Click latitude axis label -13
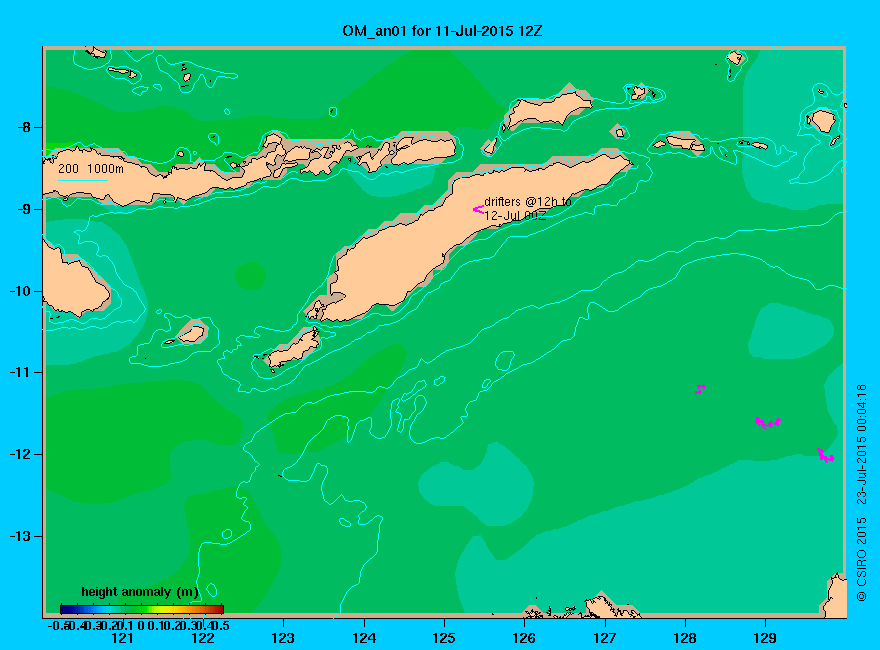The width and height of the screenshot is (880, 650). (x=20, y=536)
